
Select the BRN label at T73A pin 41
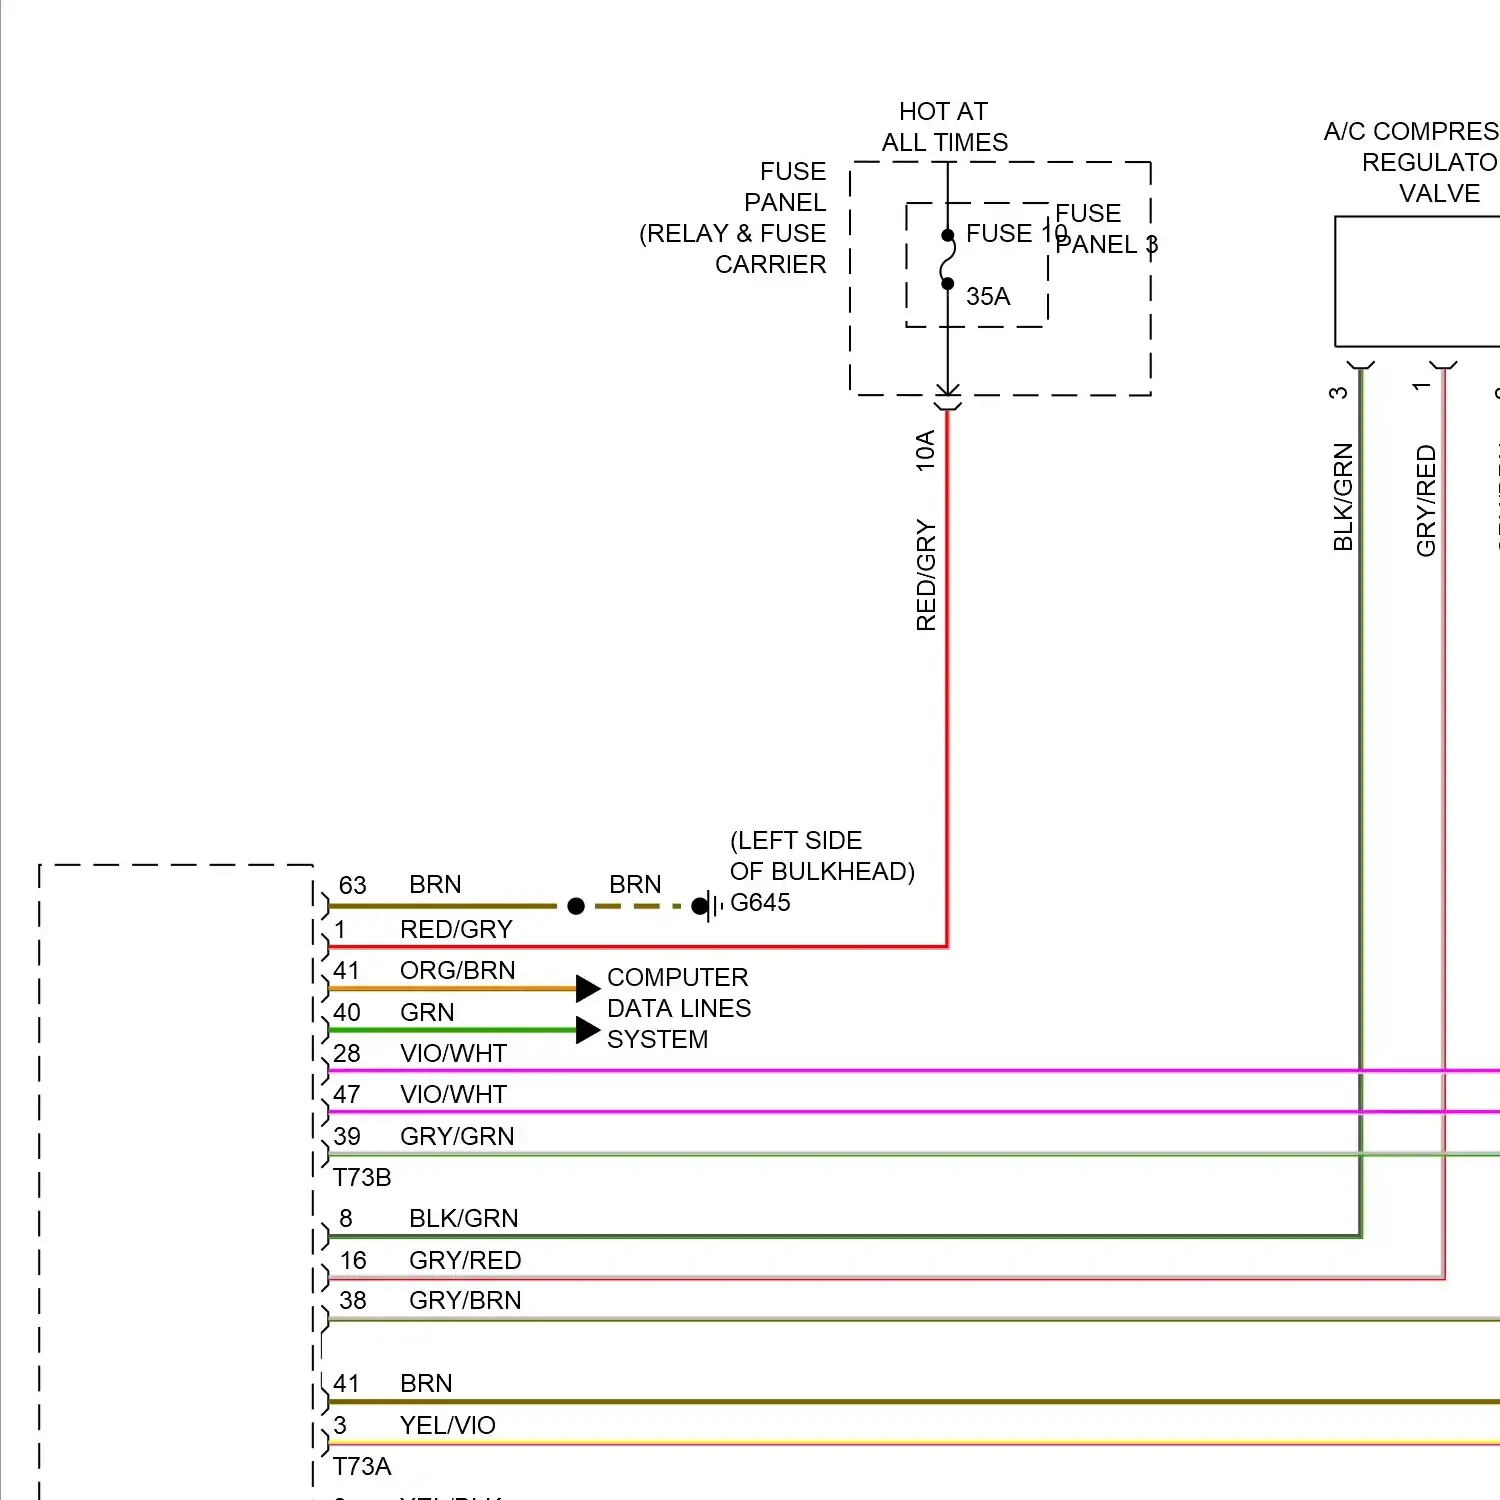coord(426,1384)
